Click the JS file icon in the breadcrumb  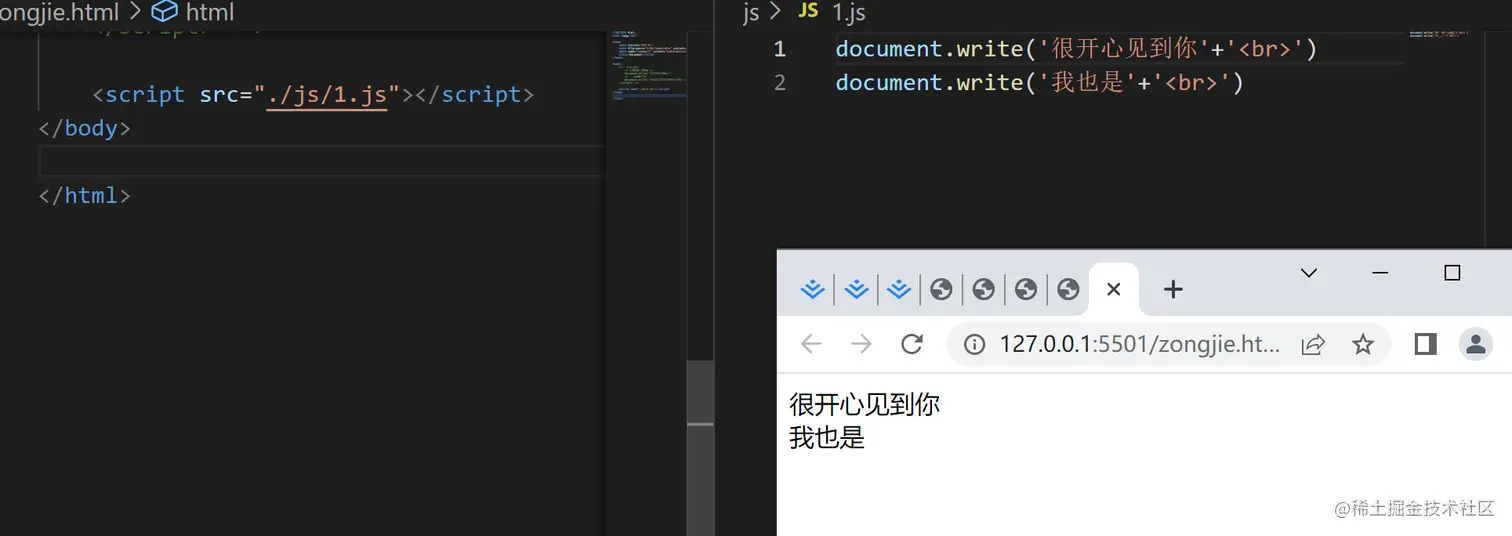point(808,11)
